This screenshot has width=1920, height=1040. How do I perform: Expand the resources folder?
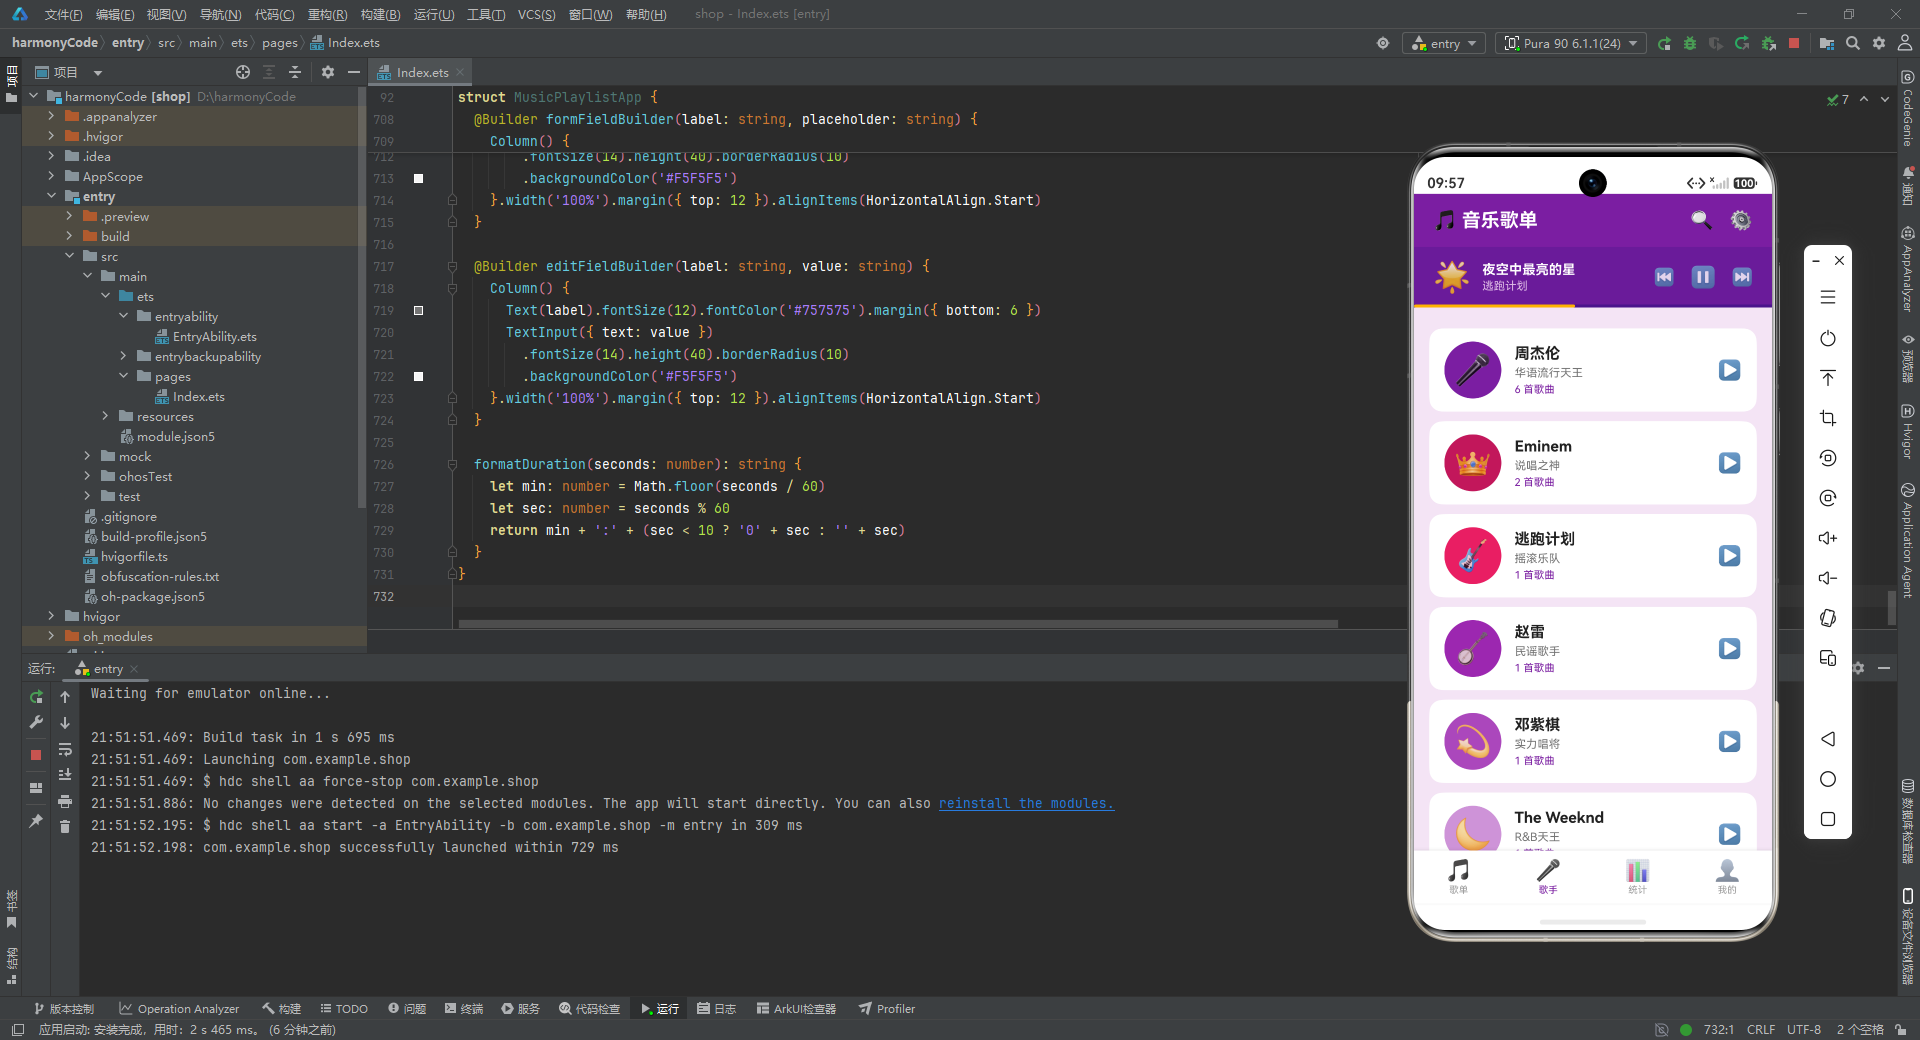[x=105, y=416]
